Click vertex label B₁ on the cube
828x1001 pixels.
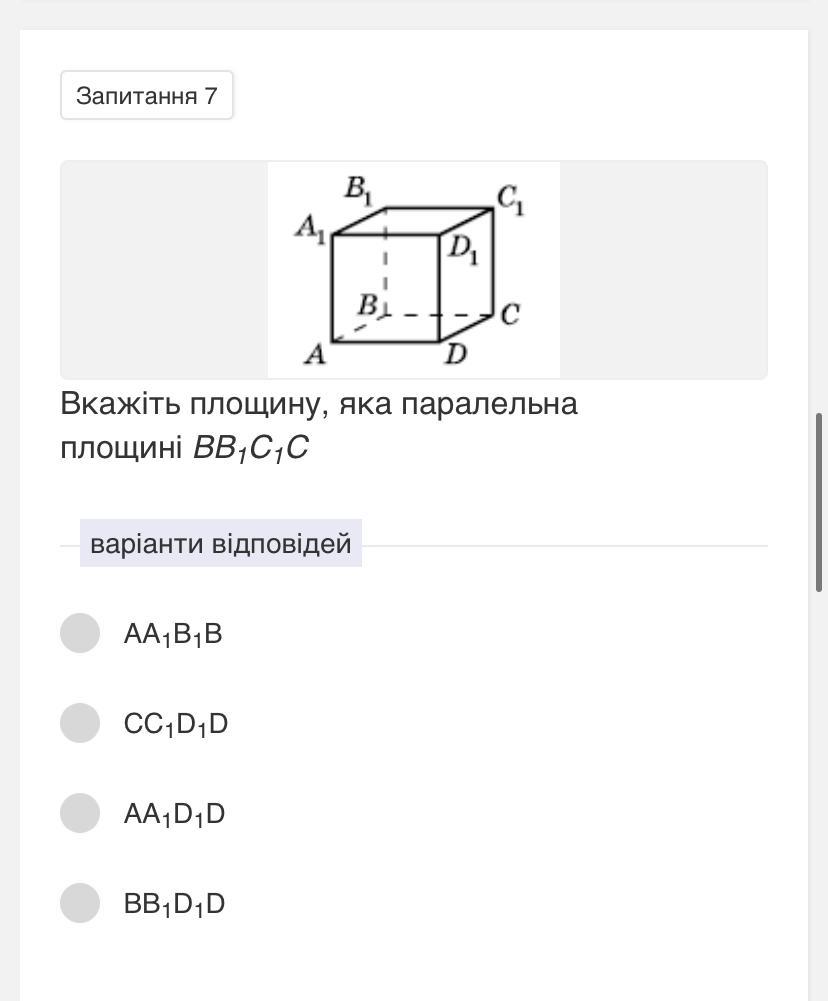point(358,190)
